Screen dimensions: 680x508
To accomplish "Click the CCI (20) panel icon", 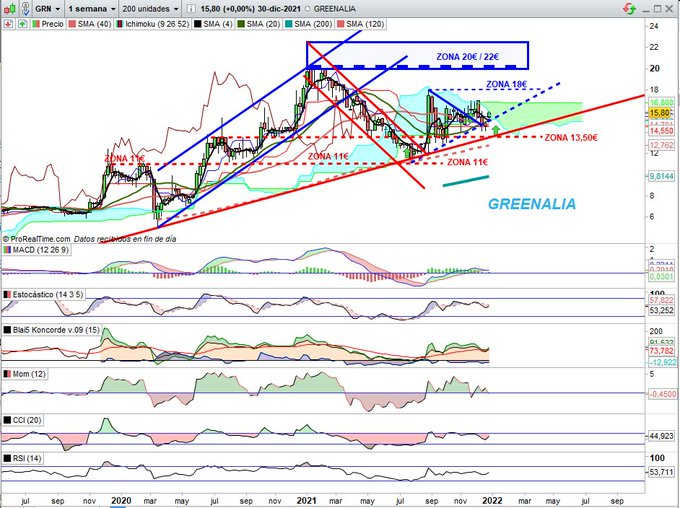I will (x=7, y=420).
